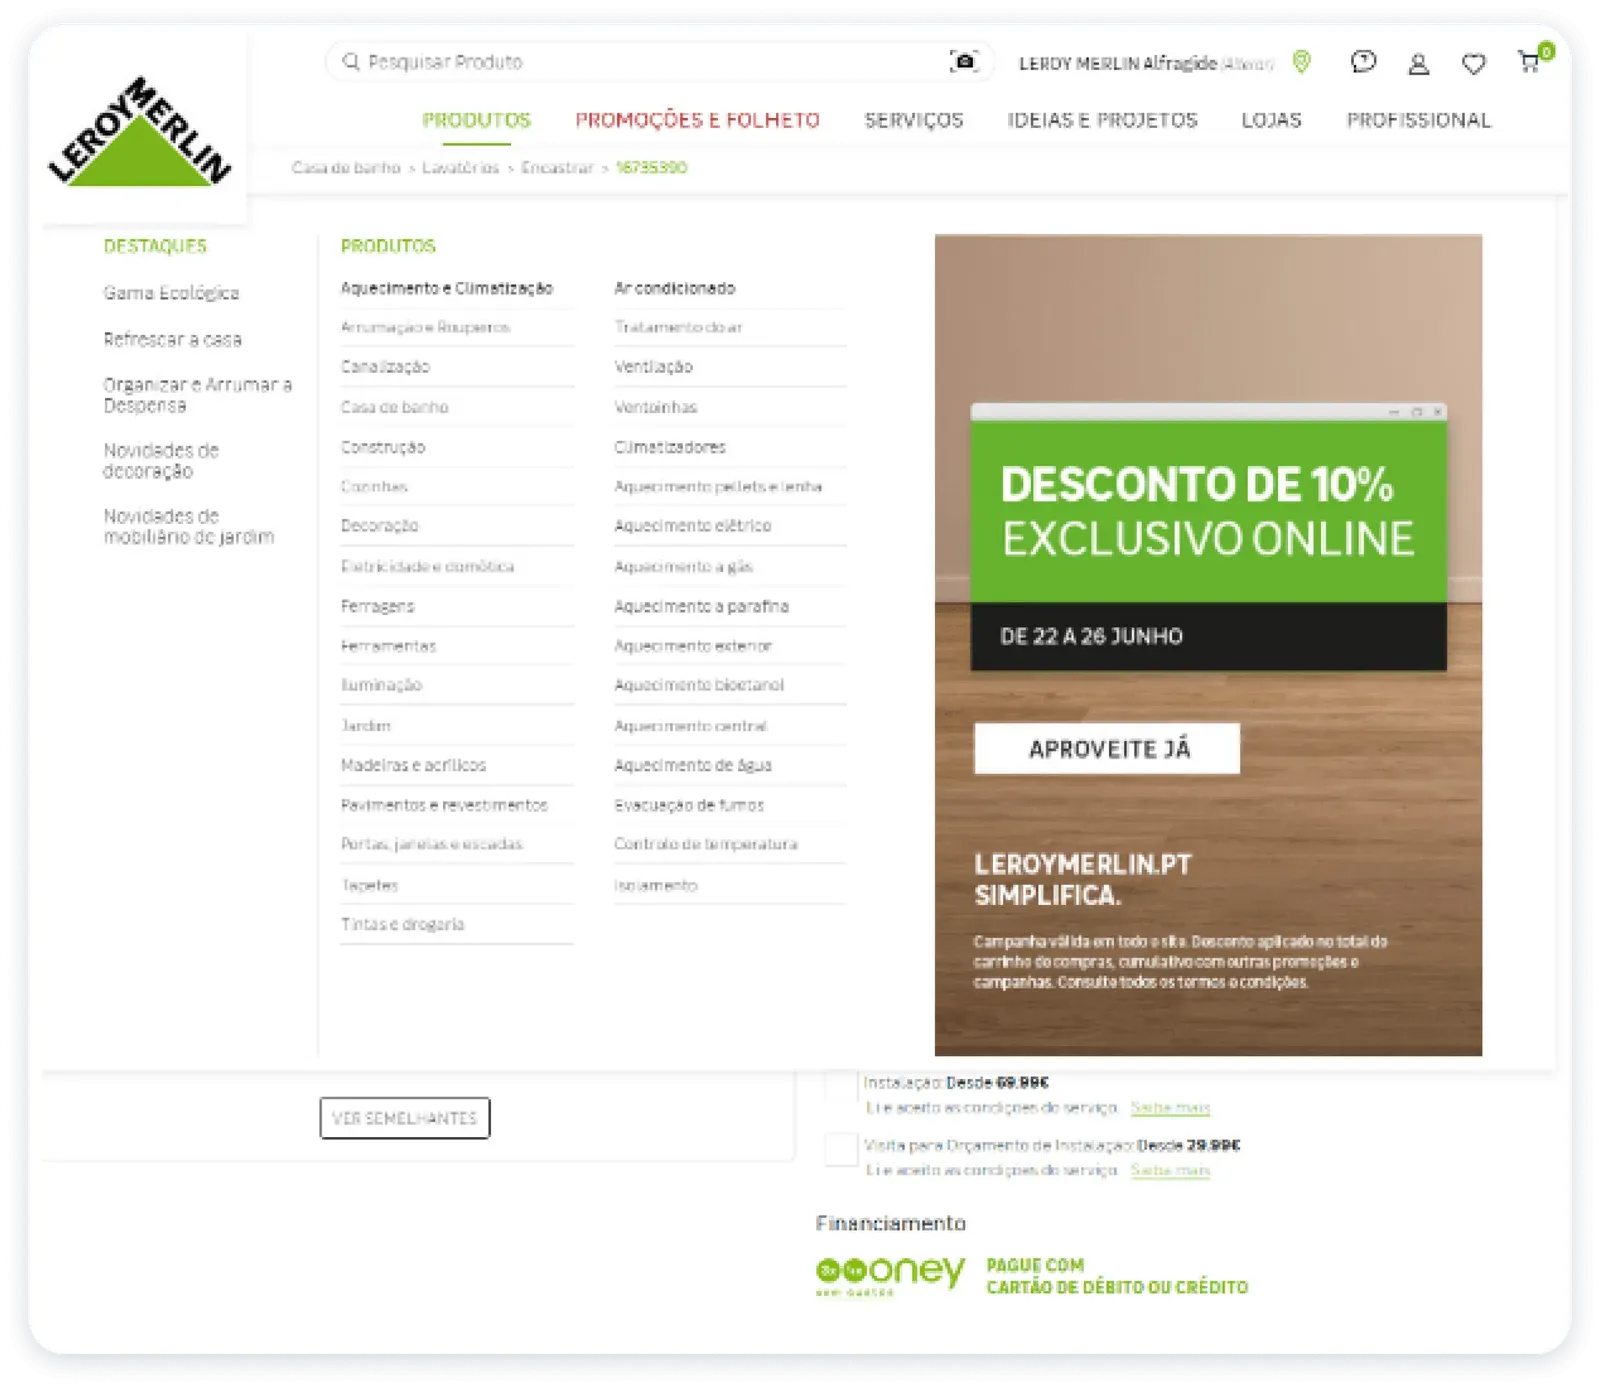
Task: Open Organizar e Arrumar a Despensa
Action: 197,395
